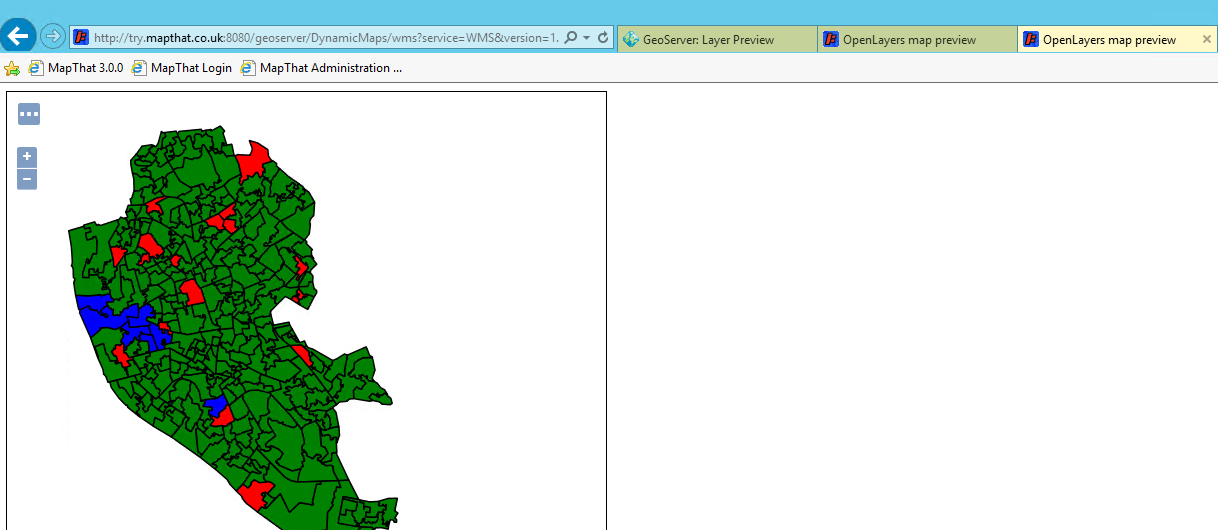Open the MapThat Administration bookmark
Image resolution: width=1218 pixels, height=530 pixels.
[321, 68]
